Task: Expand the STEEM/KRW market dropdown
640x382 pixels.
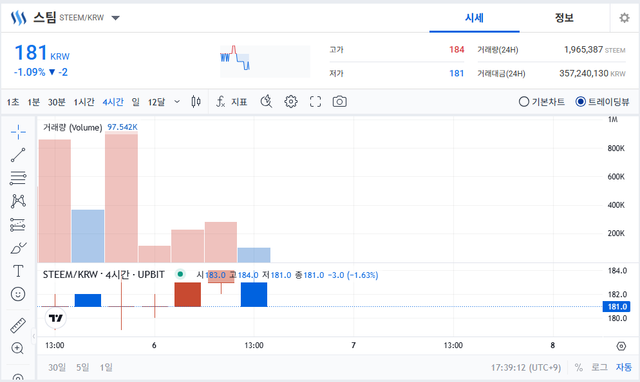Action: tap(116, 18)
